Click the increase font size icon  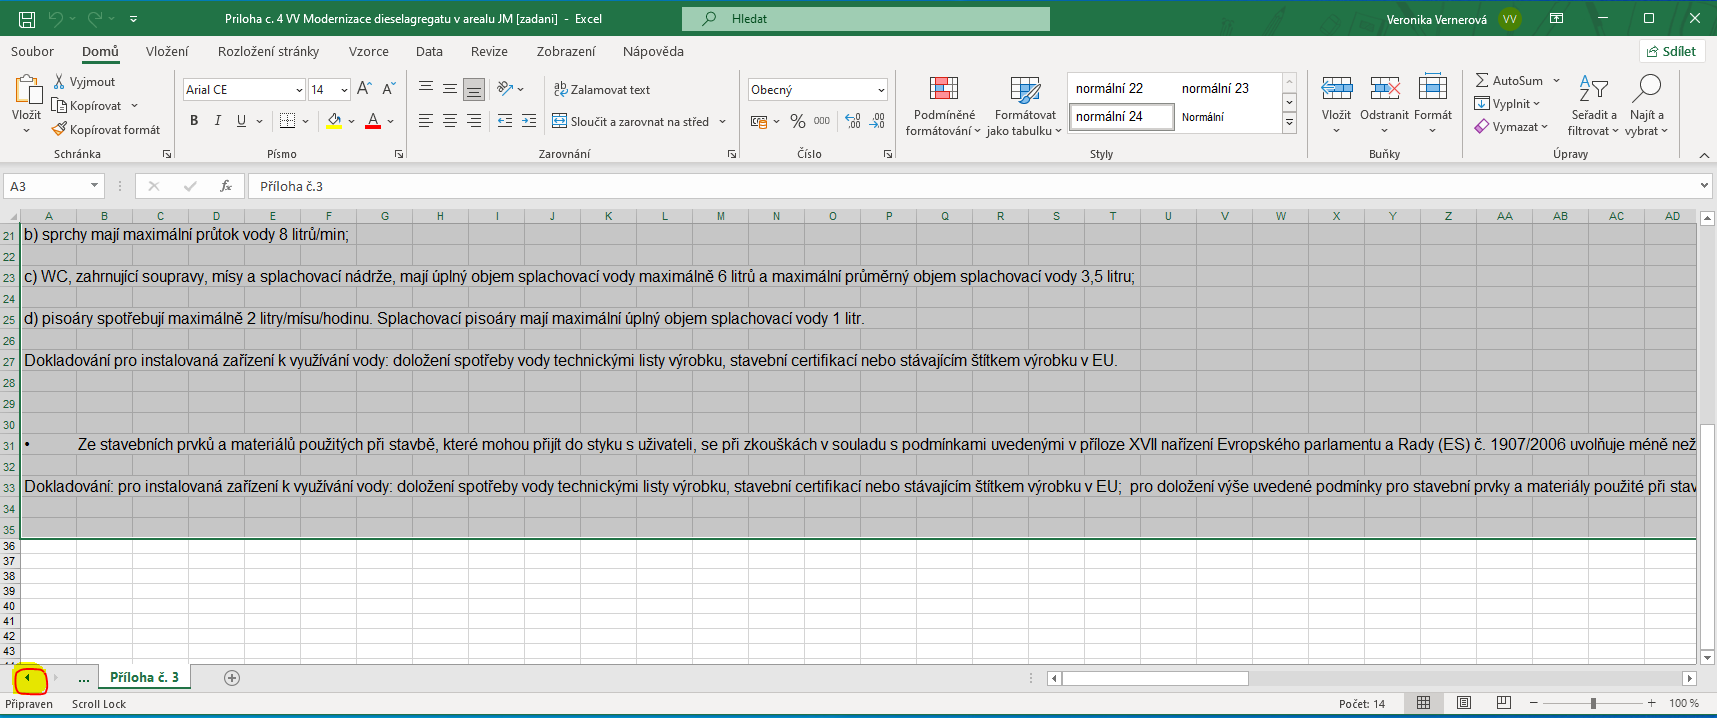coord(364,89)
